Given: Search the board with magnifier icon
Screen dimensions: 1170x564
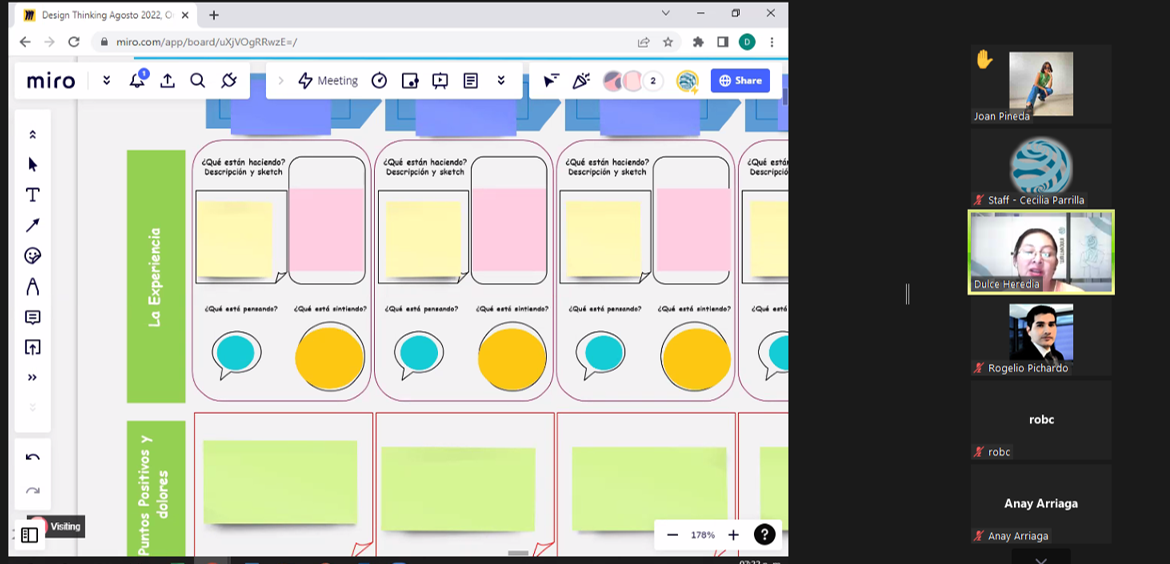Looking at the screenshot, I should (198, 81).
